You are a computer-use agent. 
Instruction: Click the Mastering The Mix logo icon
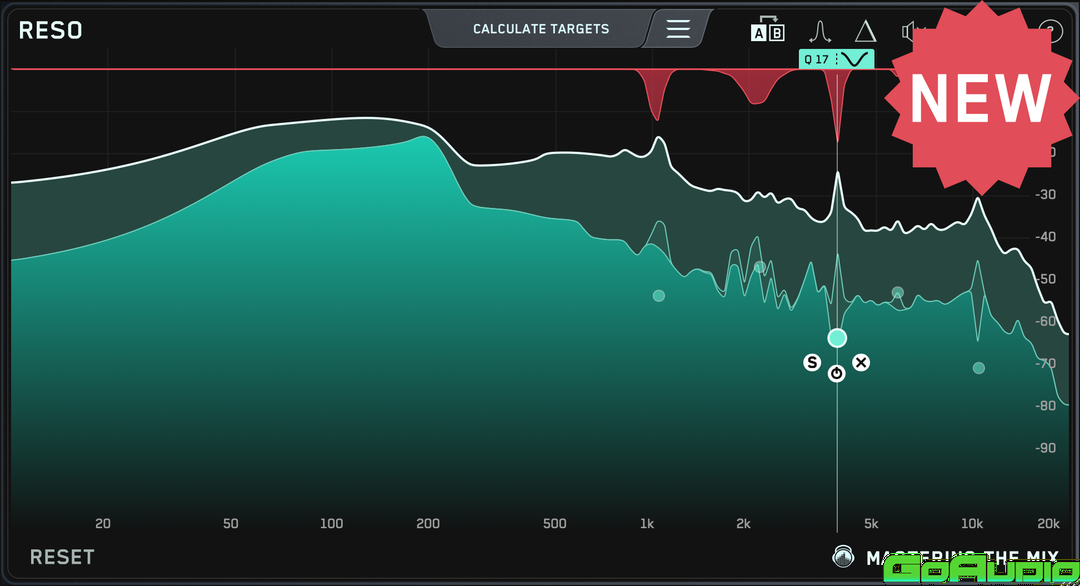pos(843,556)
